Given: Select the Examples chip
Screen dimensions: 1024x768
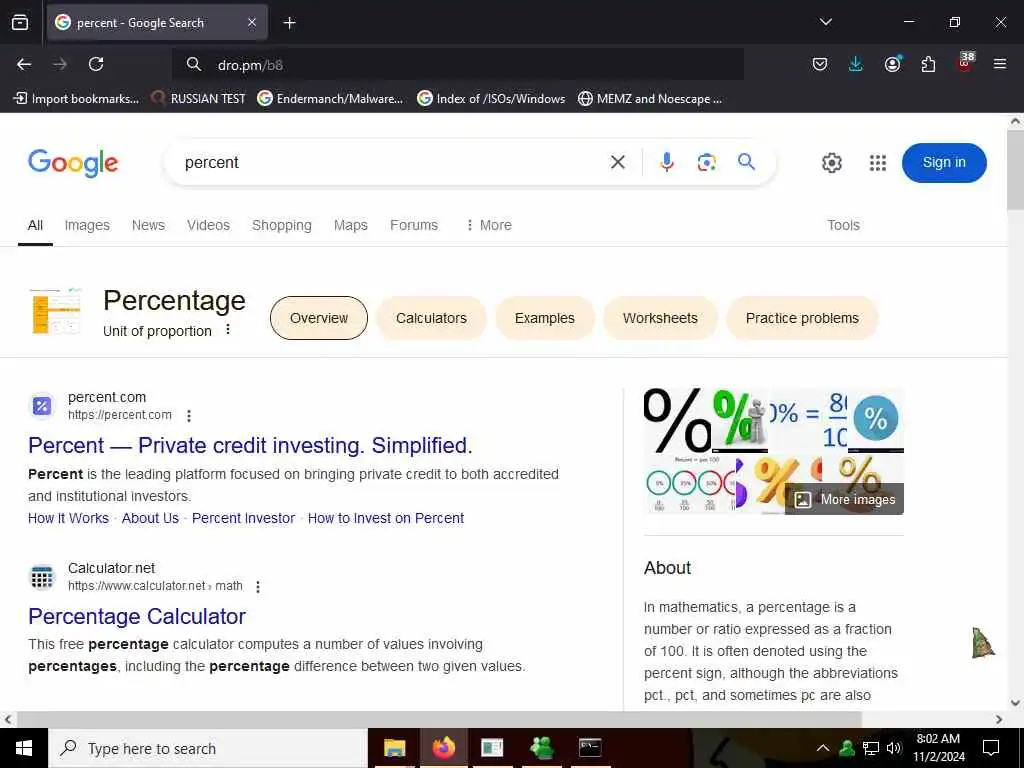Looking at the screenshot, I should click(x=545, y=318).
